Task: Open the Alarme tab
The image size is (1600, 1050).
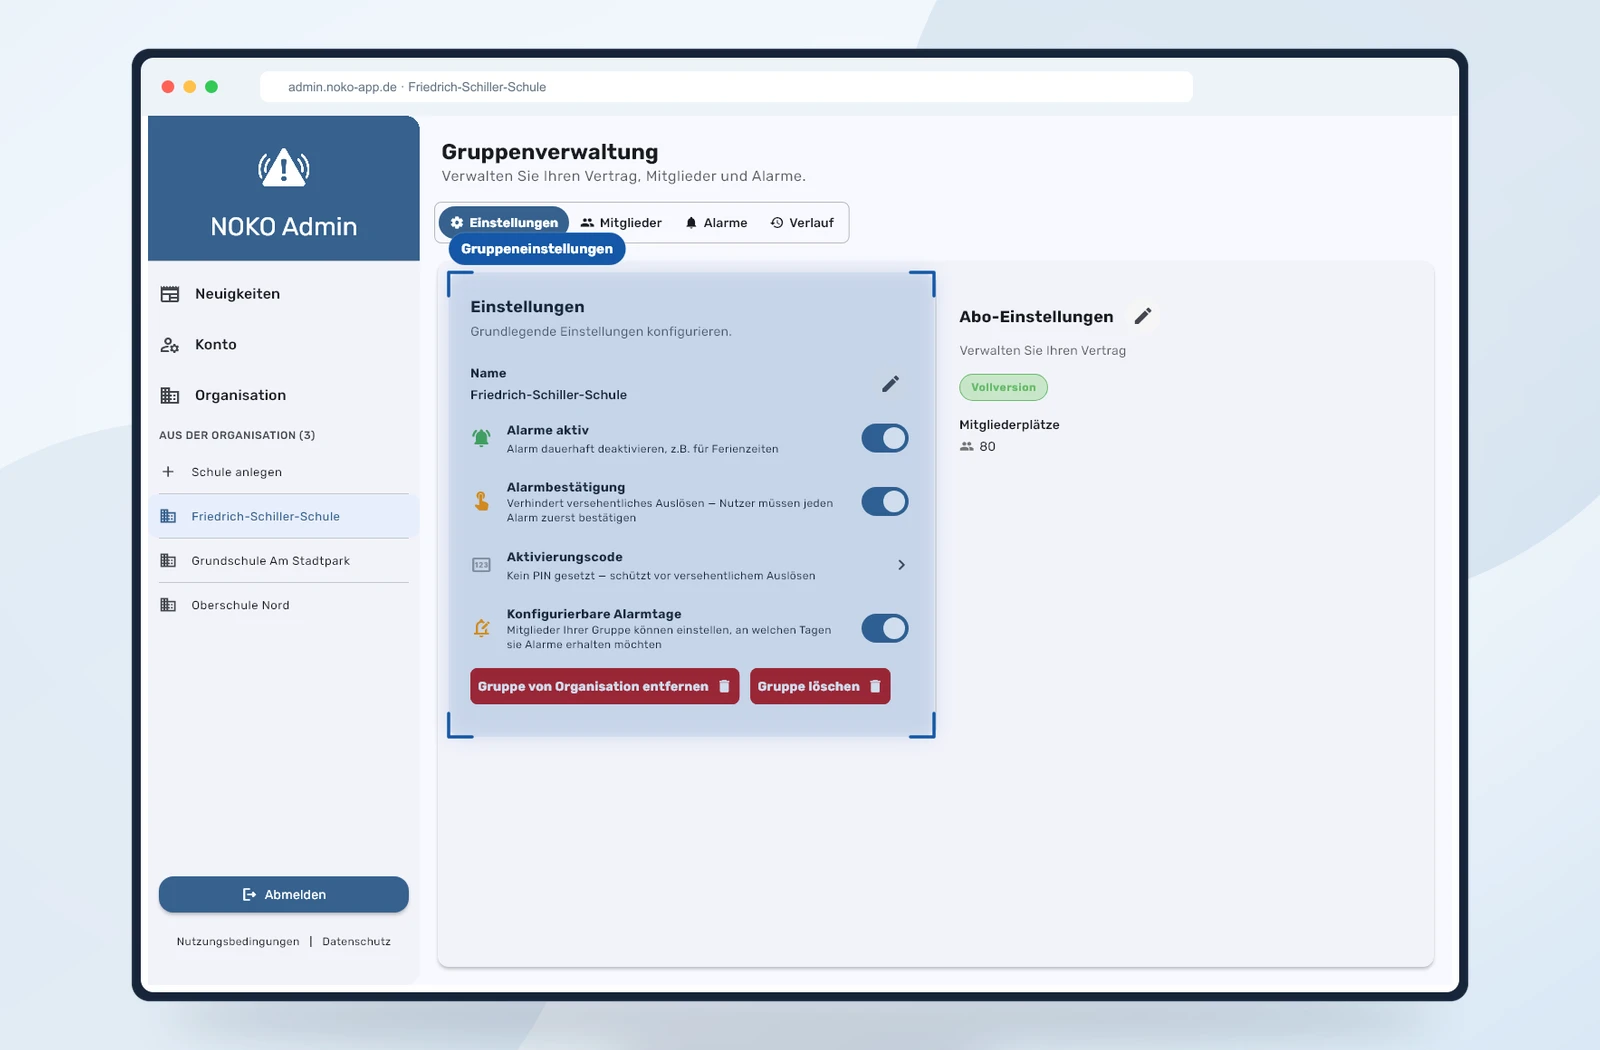Action: 716,223
